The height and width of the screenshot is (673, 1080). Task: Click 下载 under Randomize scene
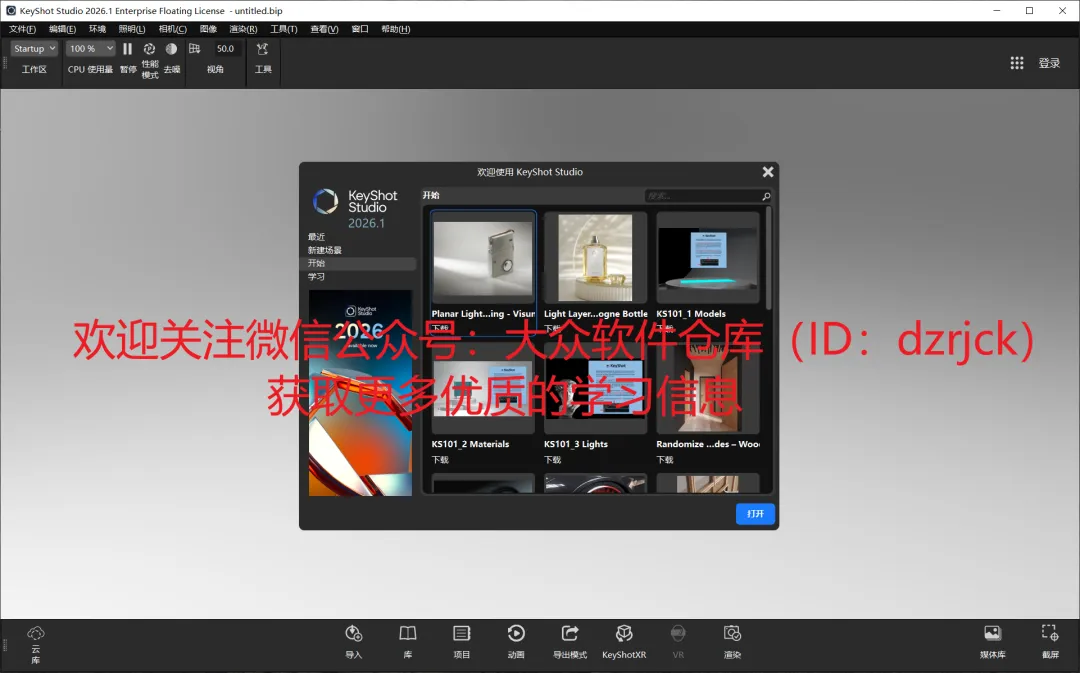(665, 459)
